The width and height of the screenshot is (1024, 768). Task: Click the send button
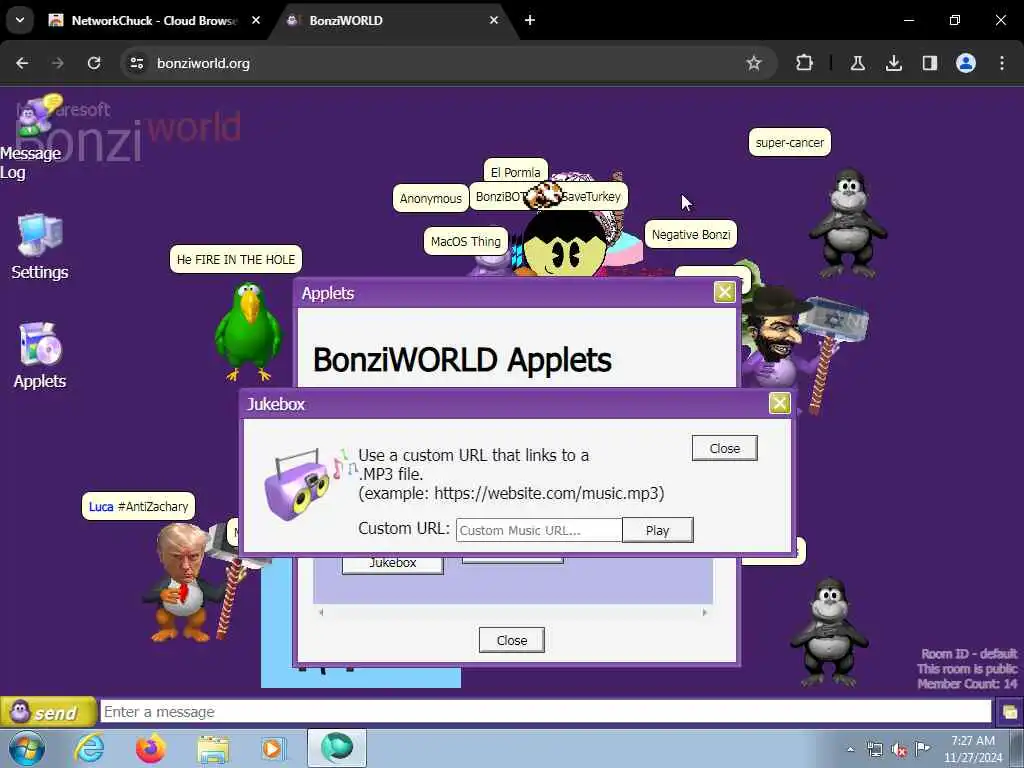(x=49, y=712)
